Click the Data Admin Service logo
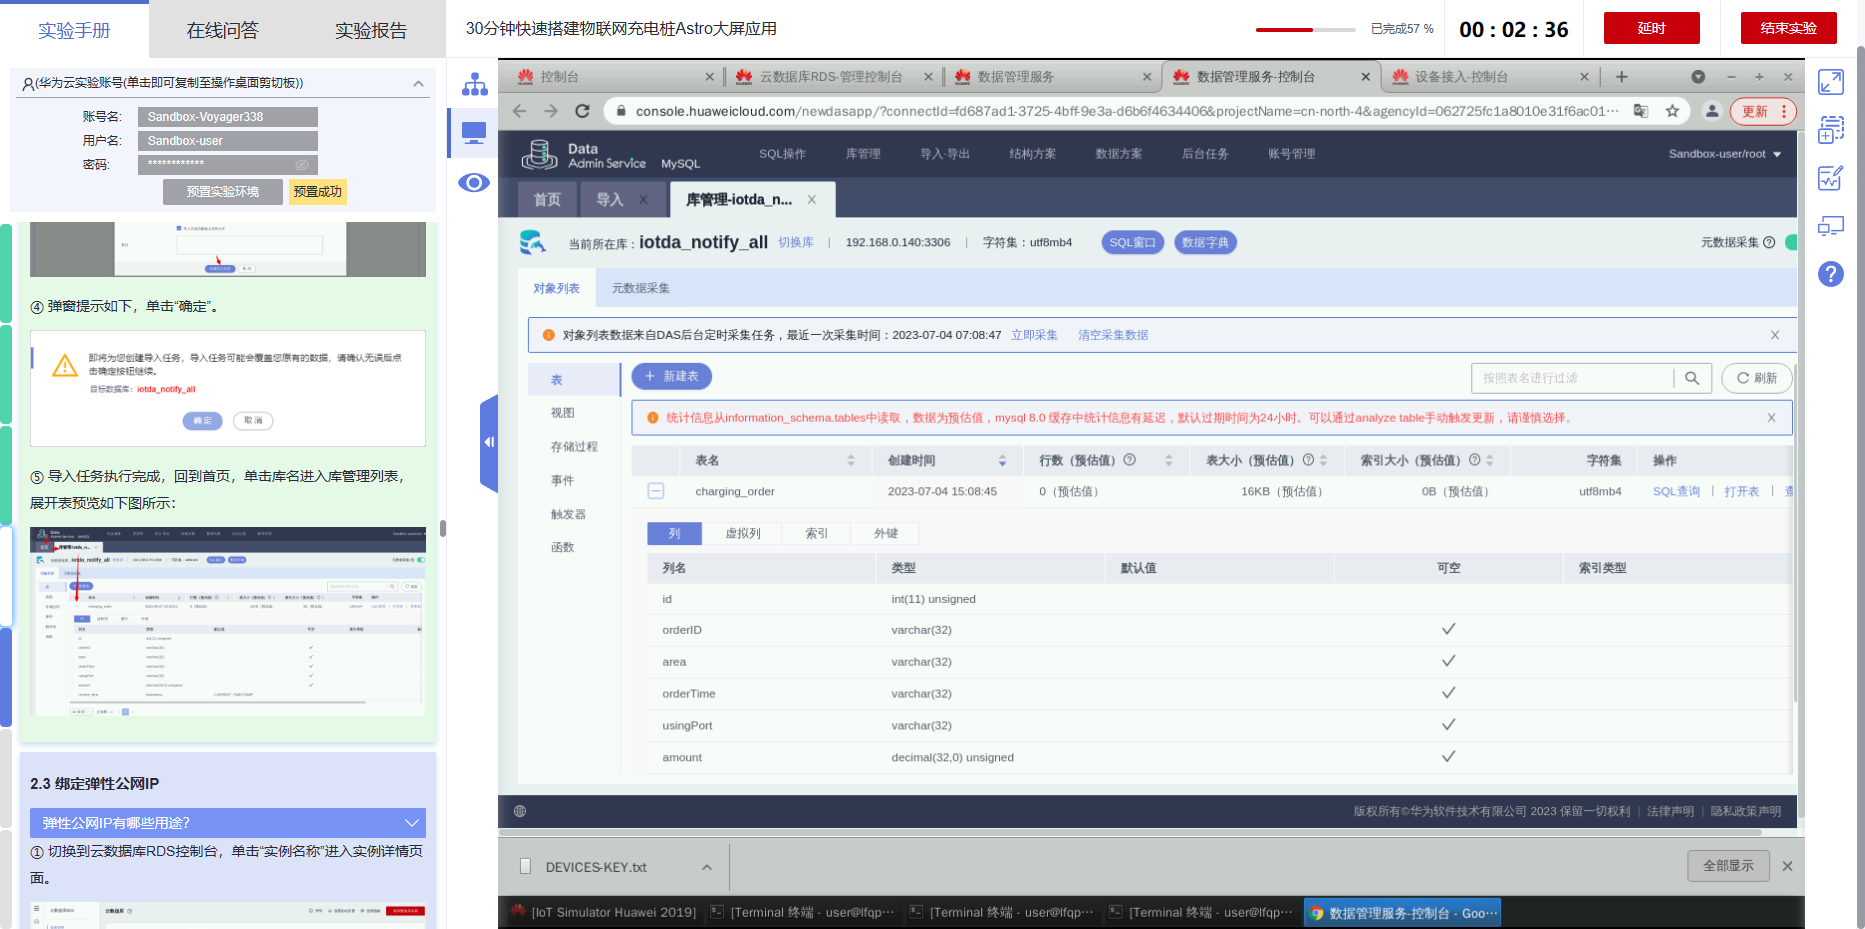Viewport: 1865px width, 929px height. 585,154
